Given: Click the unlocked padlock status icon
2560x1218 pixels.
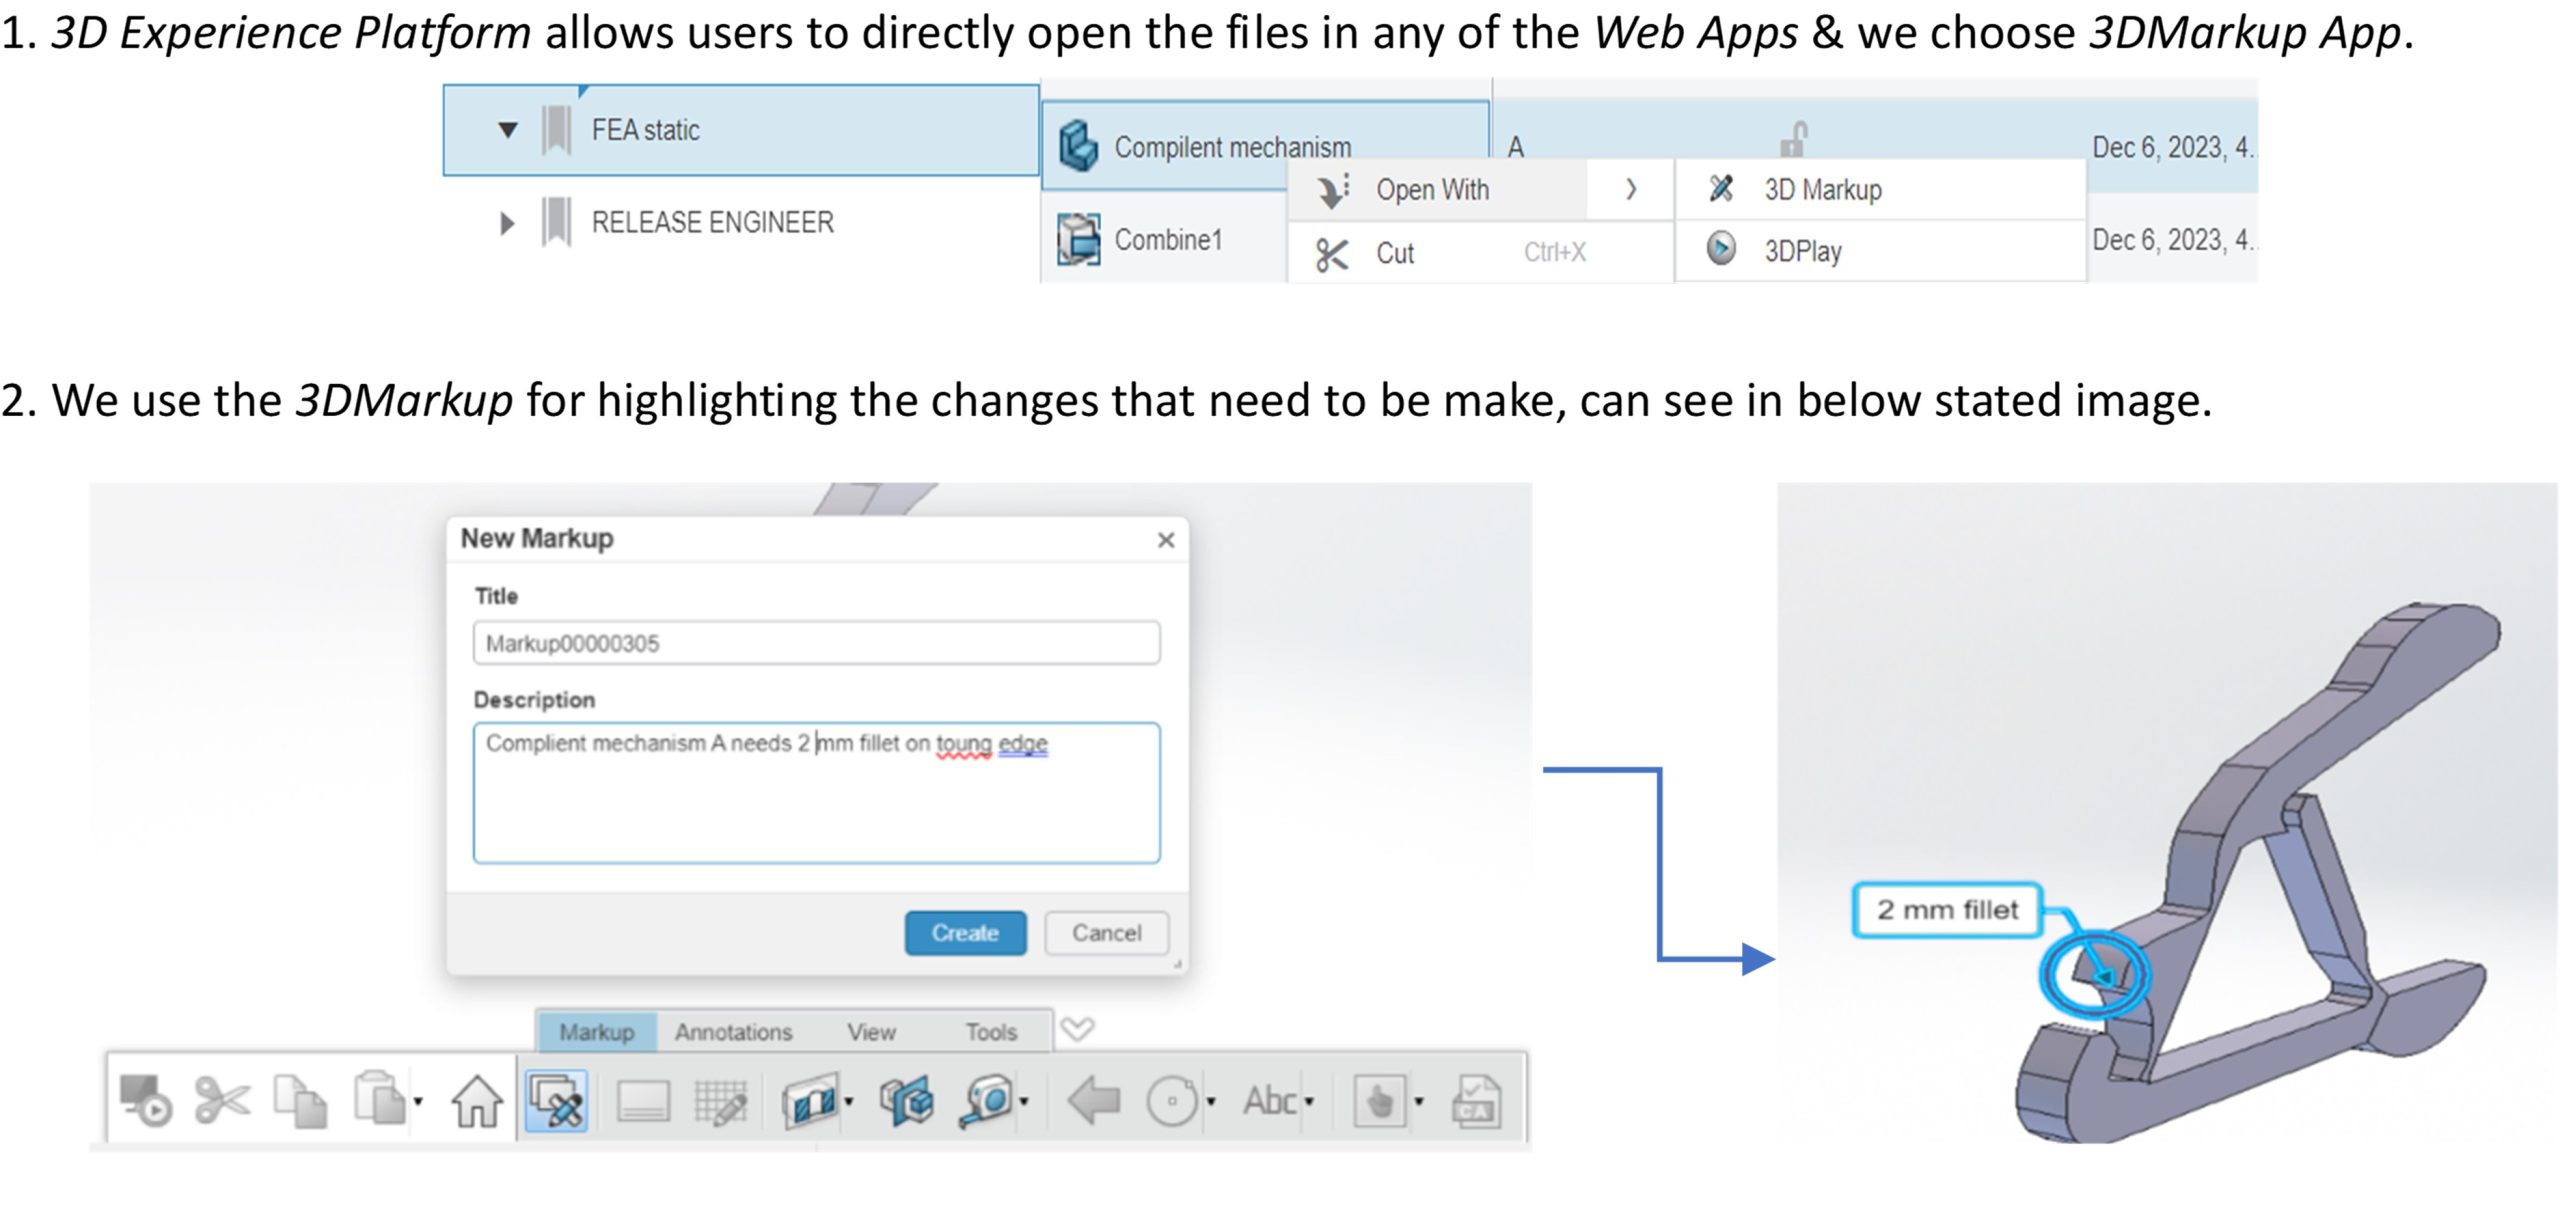Looking at the screenshot, I should [x=1794, y=139].
